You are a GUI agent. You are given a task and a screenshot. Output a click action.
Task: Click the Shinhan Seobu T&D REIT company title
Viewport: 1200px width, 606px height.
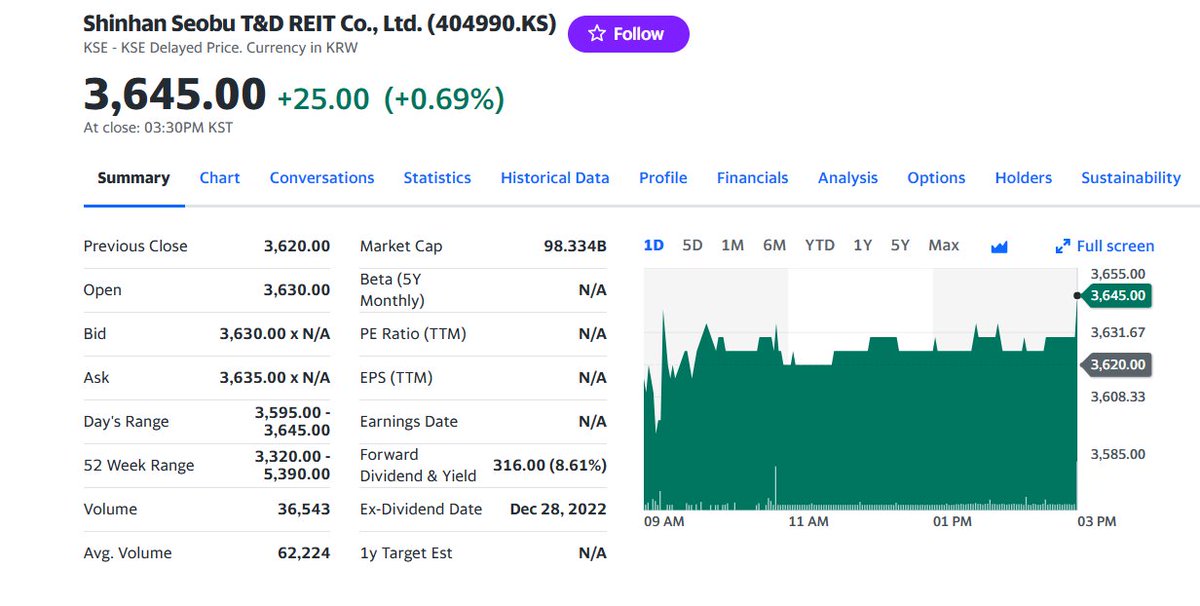pos(320,24)
